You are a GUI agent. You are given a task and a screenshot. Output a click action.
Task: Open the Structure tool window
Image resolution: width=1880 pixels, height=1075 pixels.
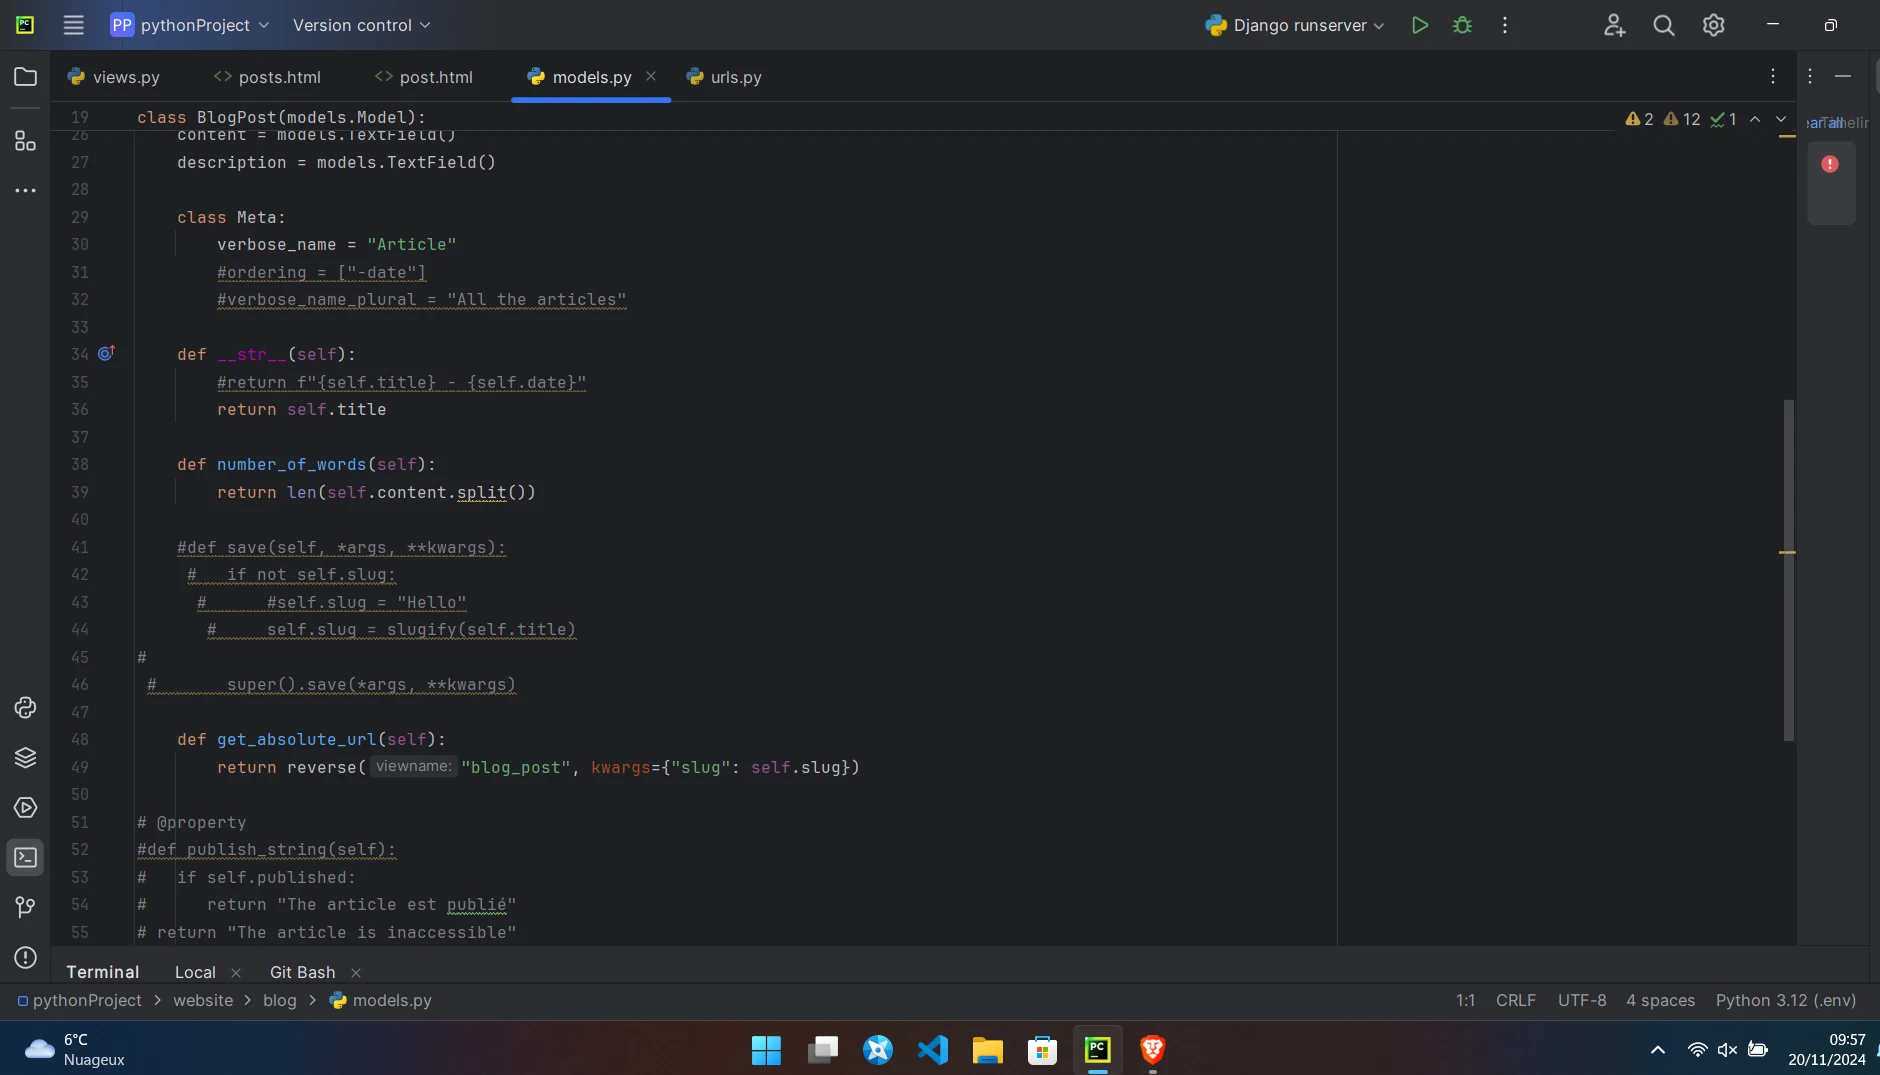(25, 141)
